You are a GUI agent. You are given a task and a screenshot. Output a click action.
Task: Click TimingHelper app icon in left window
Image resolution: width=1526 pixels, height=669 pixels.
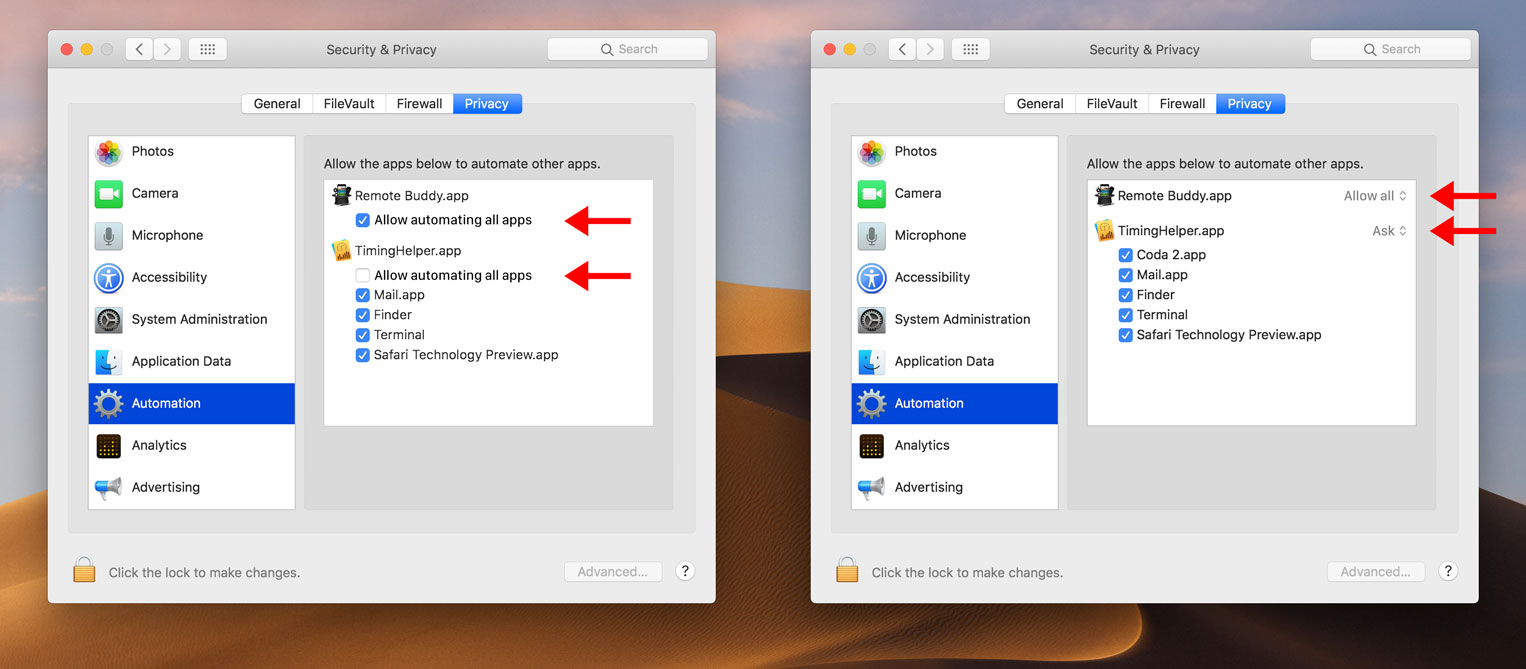342,251
